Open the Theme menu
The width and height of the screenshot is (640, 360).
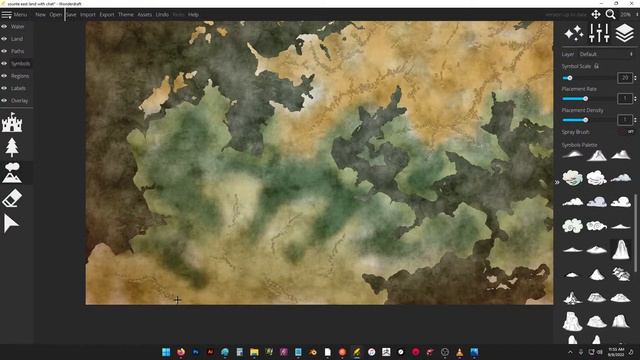(126, 15)
